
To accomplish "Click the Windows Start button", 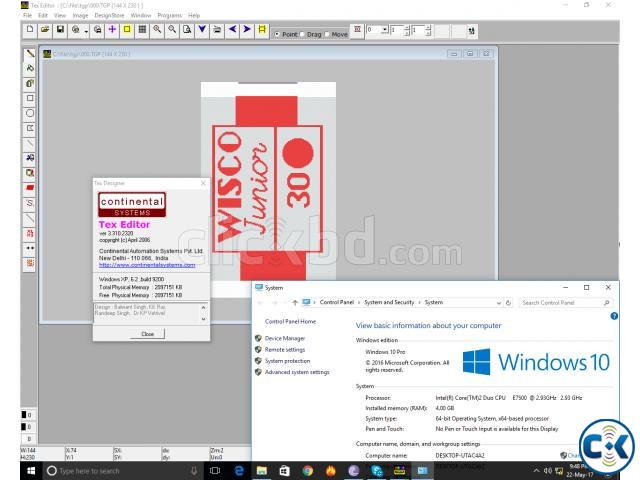I will click(x=31, y=471).
